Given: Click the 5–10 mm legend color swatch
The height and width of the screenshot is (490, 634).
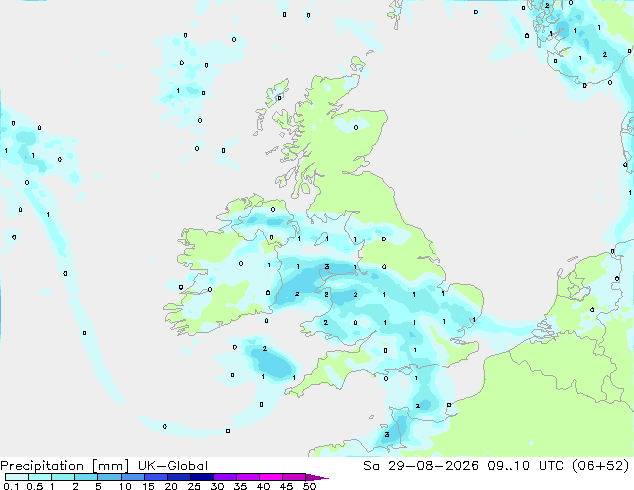Looking at the screenshot, I should 109,477.
